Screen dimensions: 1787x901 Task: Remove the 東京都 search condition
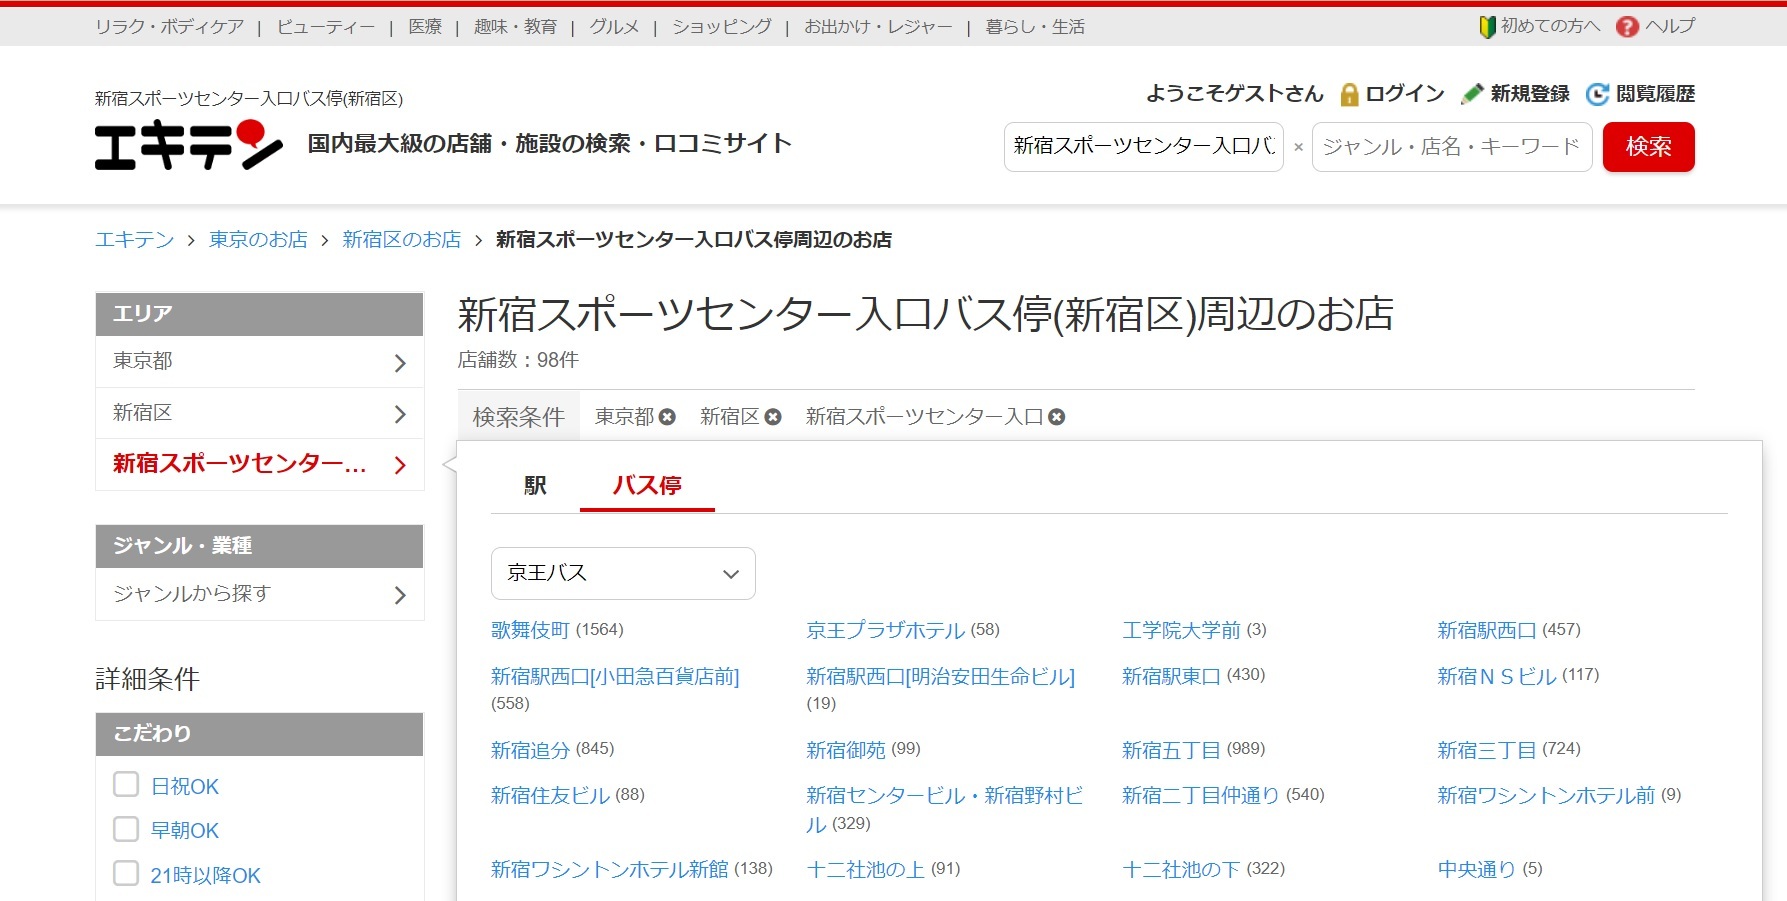667,417
